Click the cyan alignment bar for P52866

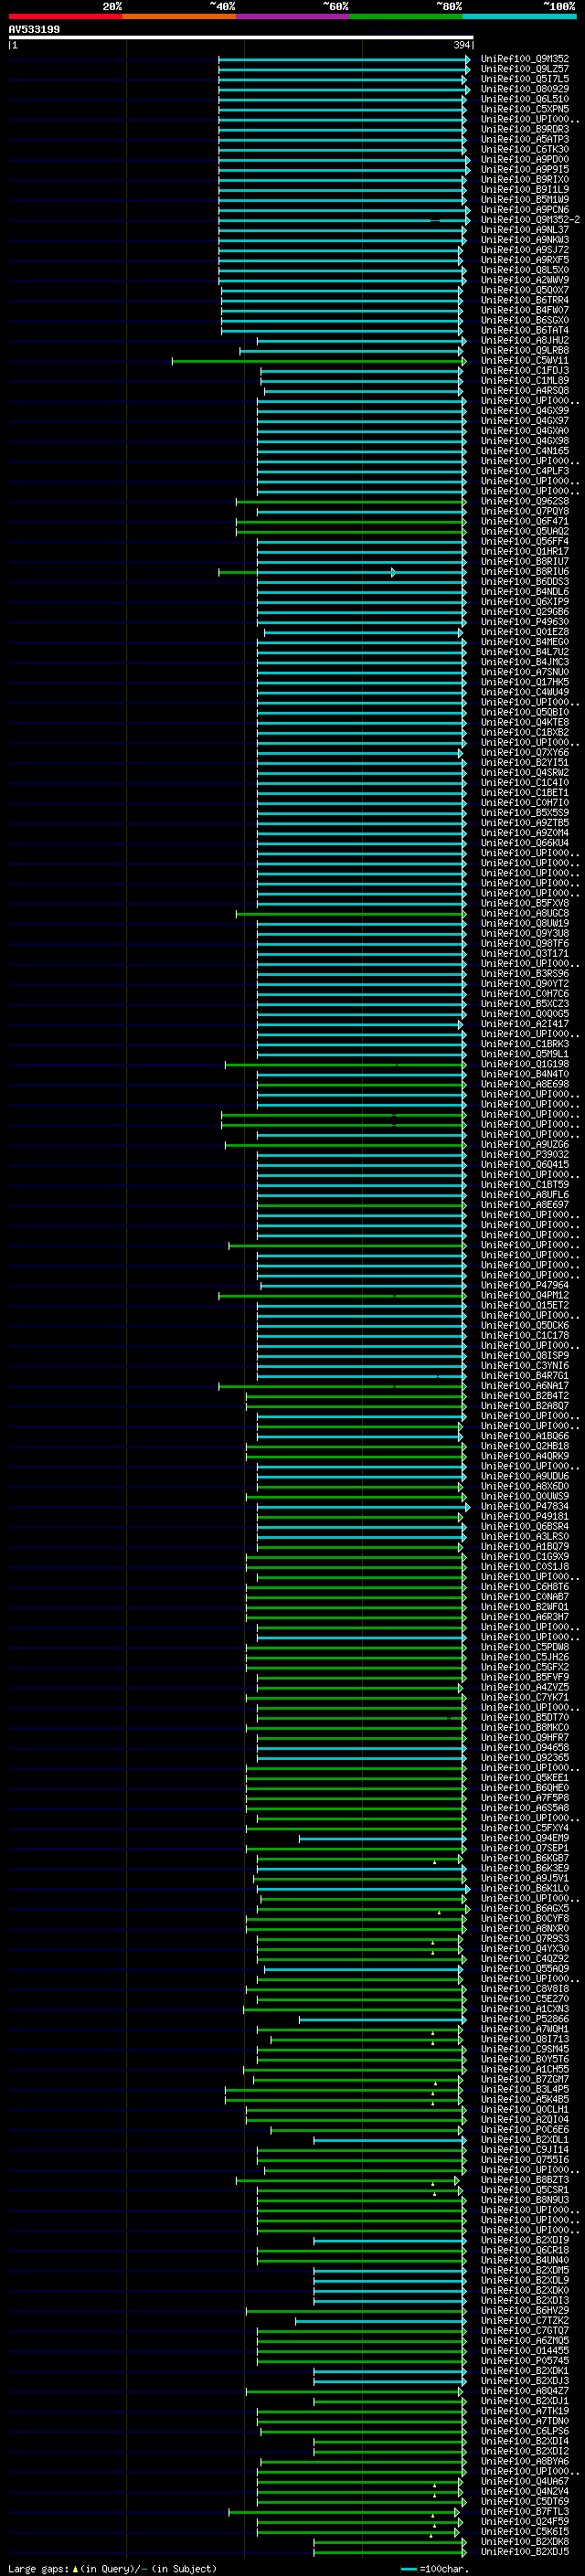382,2019
